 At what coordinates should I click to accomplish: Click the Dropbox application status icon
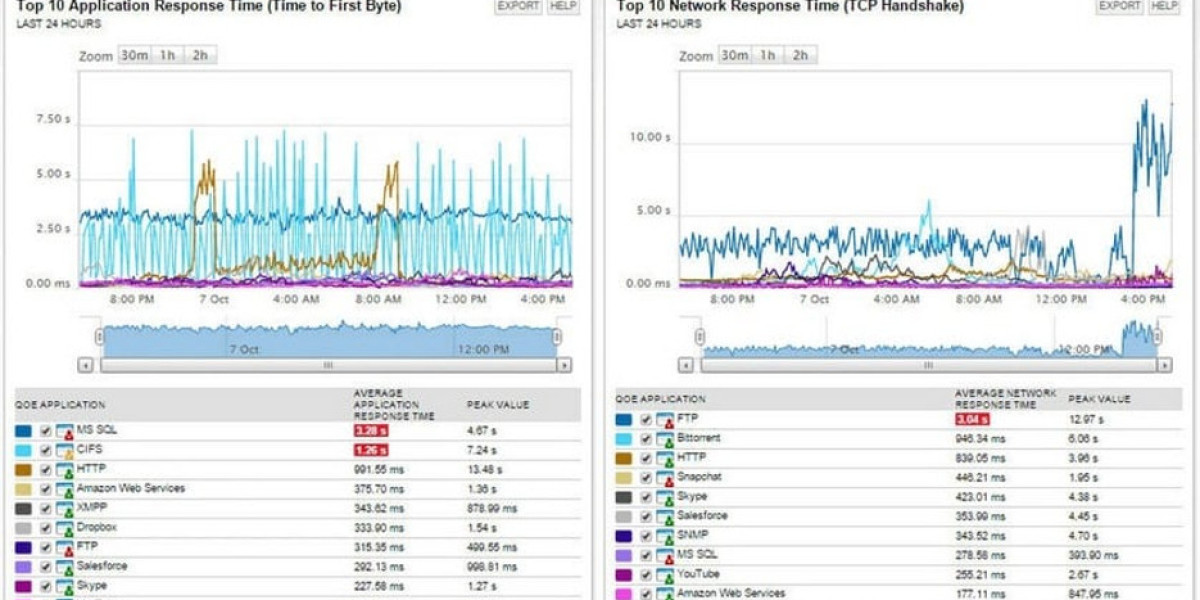click(65, 528)
